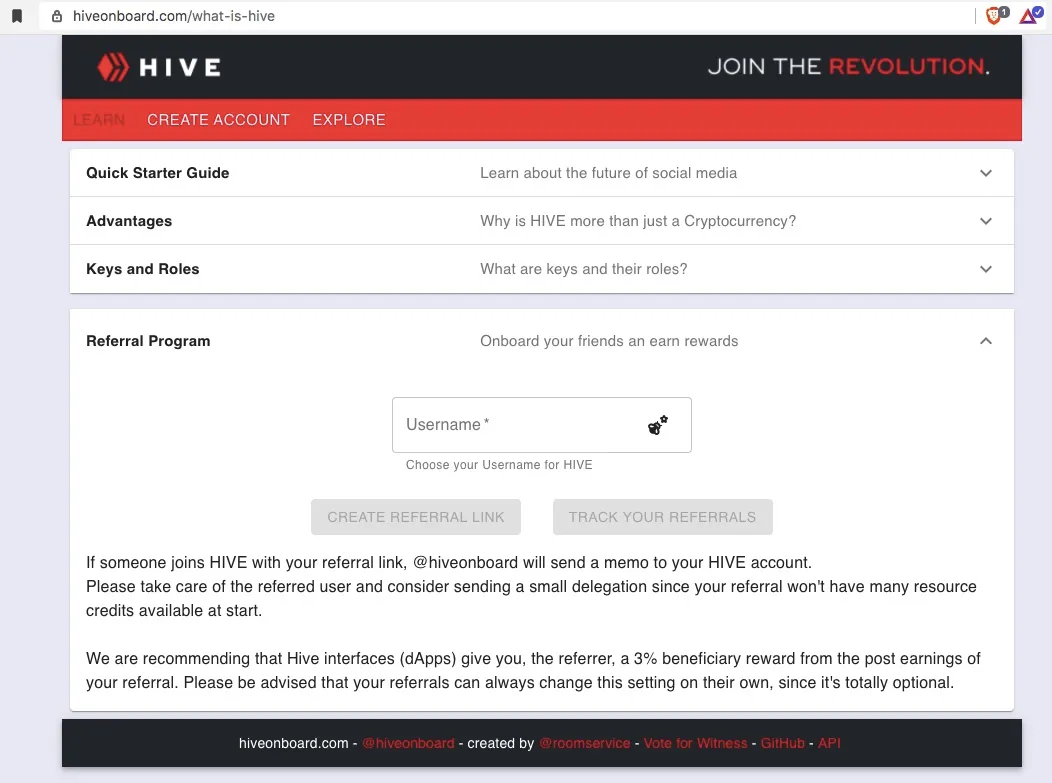The width and height of the screenshot is (1052, 783).
Task: Open the GitHub footer link
Action: click(782, 743)
